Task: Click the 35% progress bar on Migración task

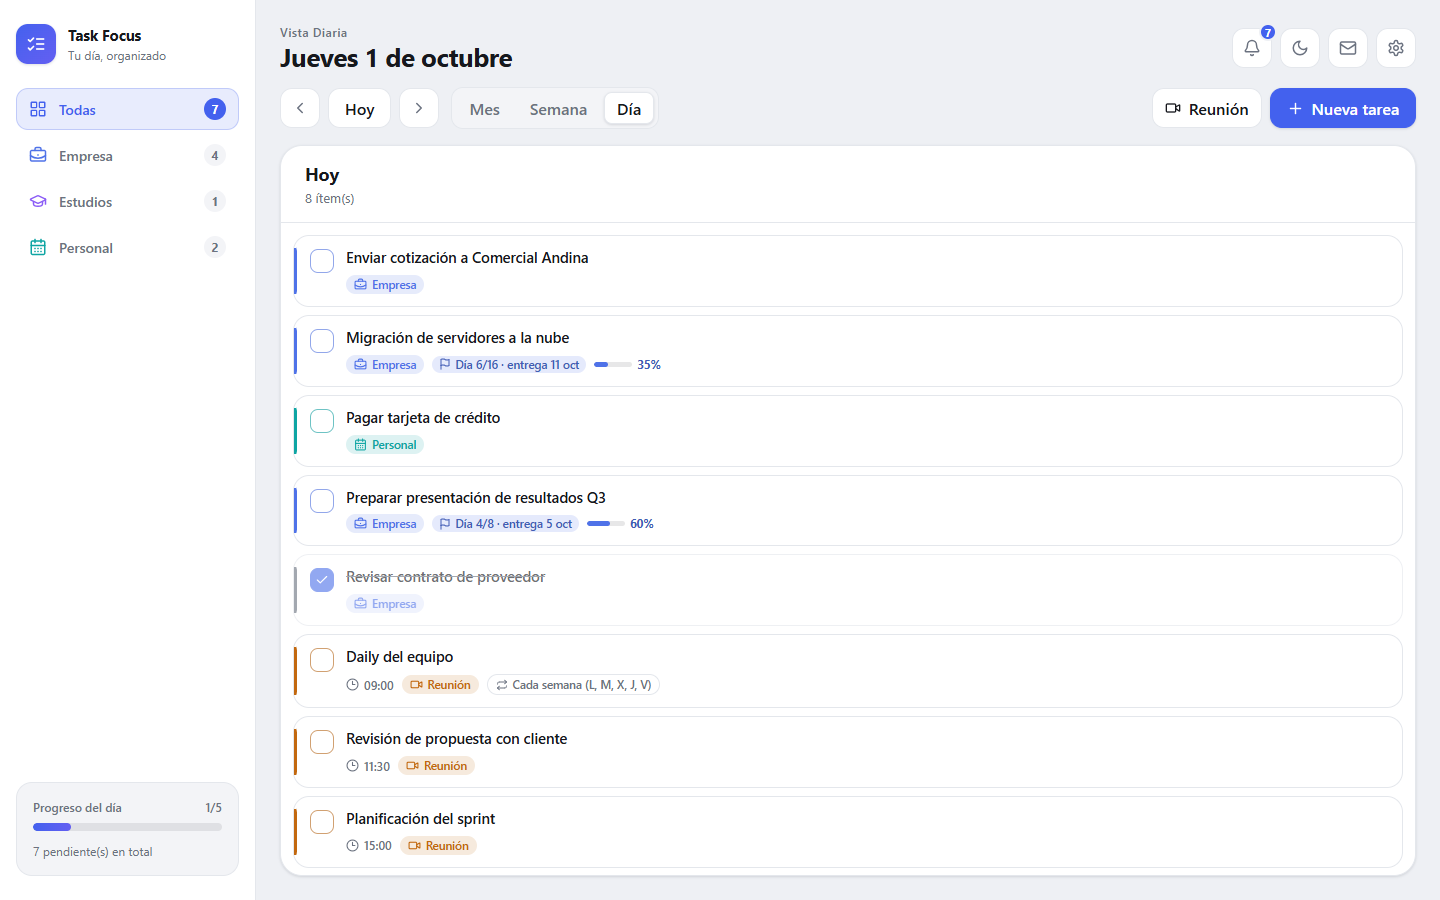Action: coord(613,365)
